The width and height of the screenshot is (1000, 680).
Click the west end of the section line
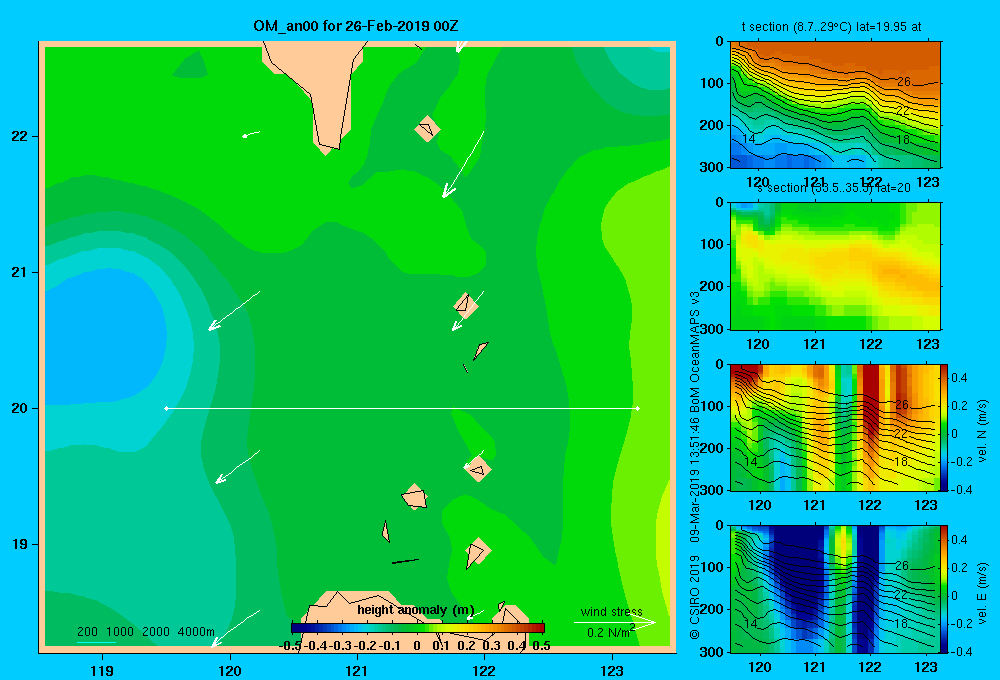tap(166, 408)
